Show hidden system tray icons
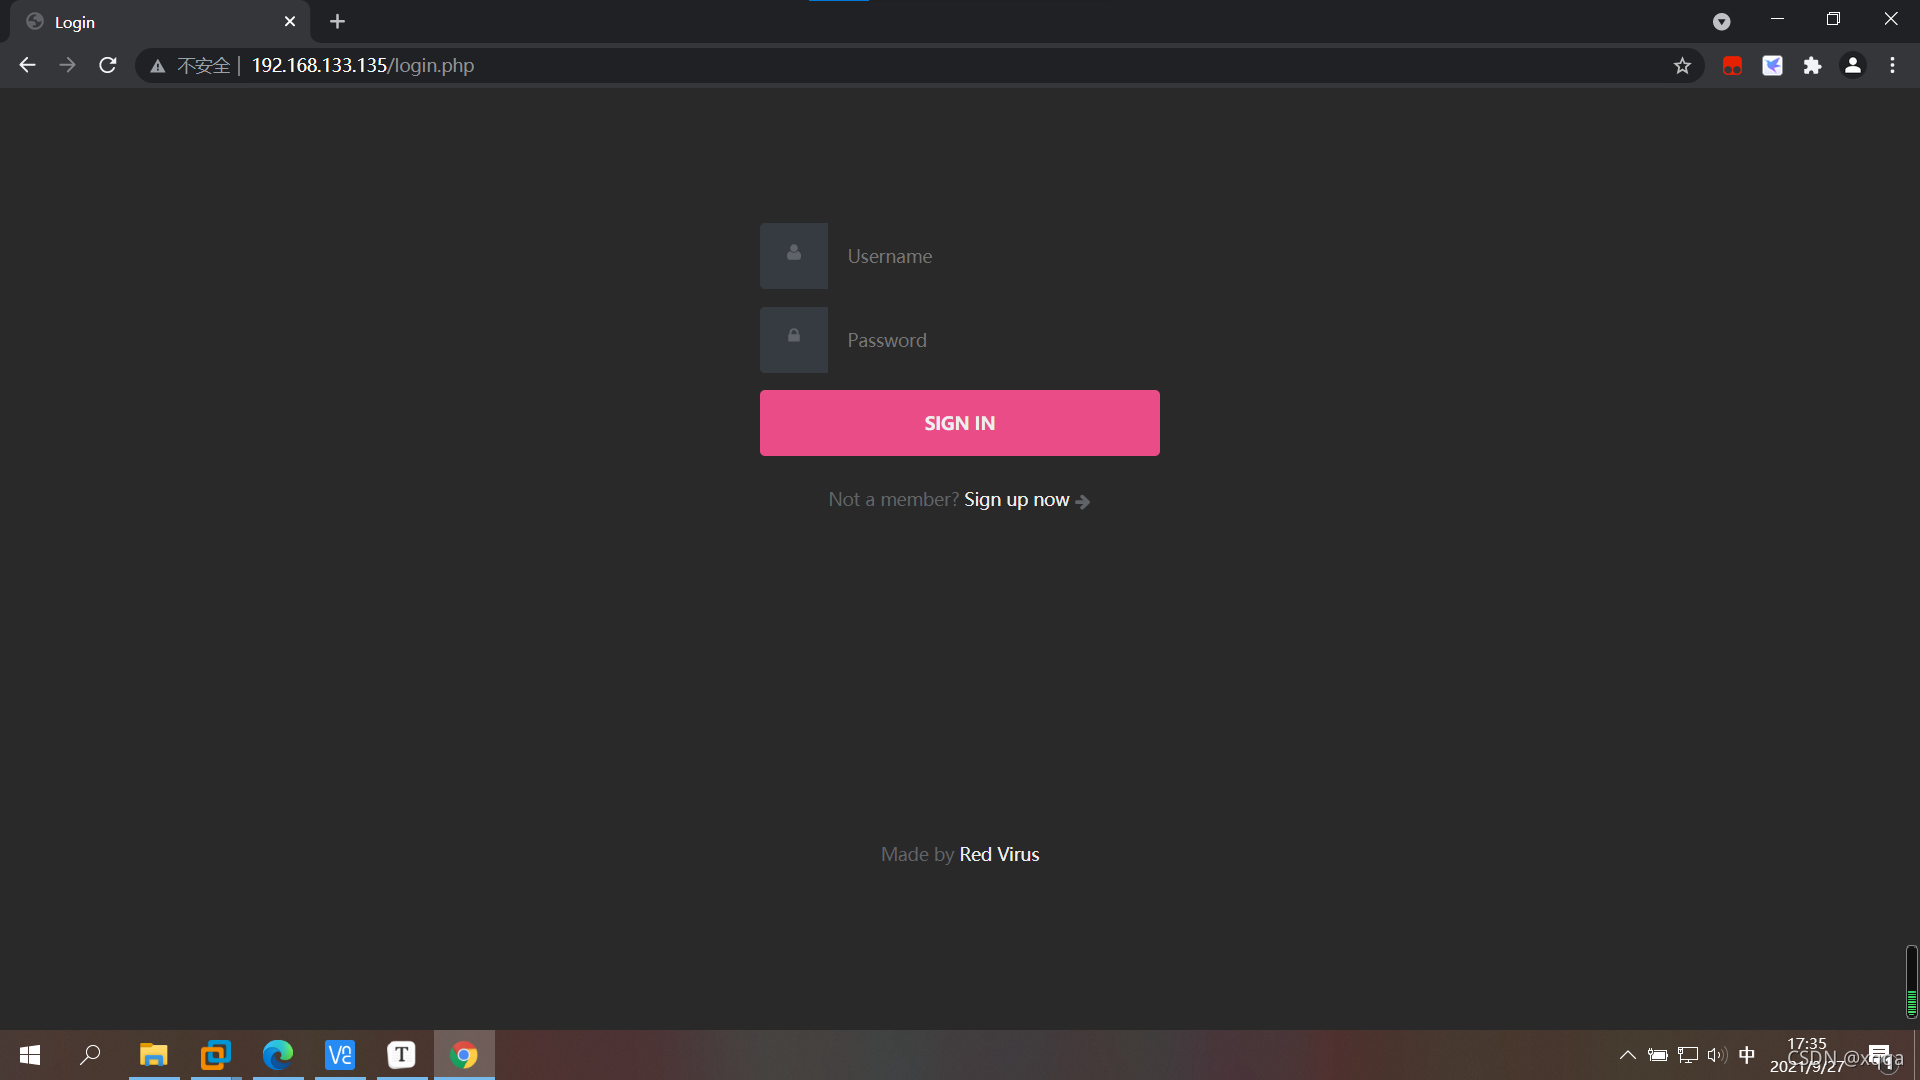 point(1627,1055)
